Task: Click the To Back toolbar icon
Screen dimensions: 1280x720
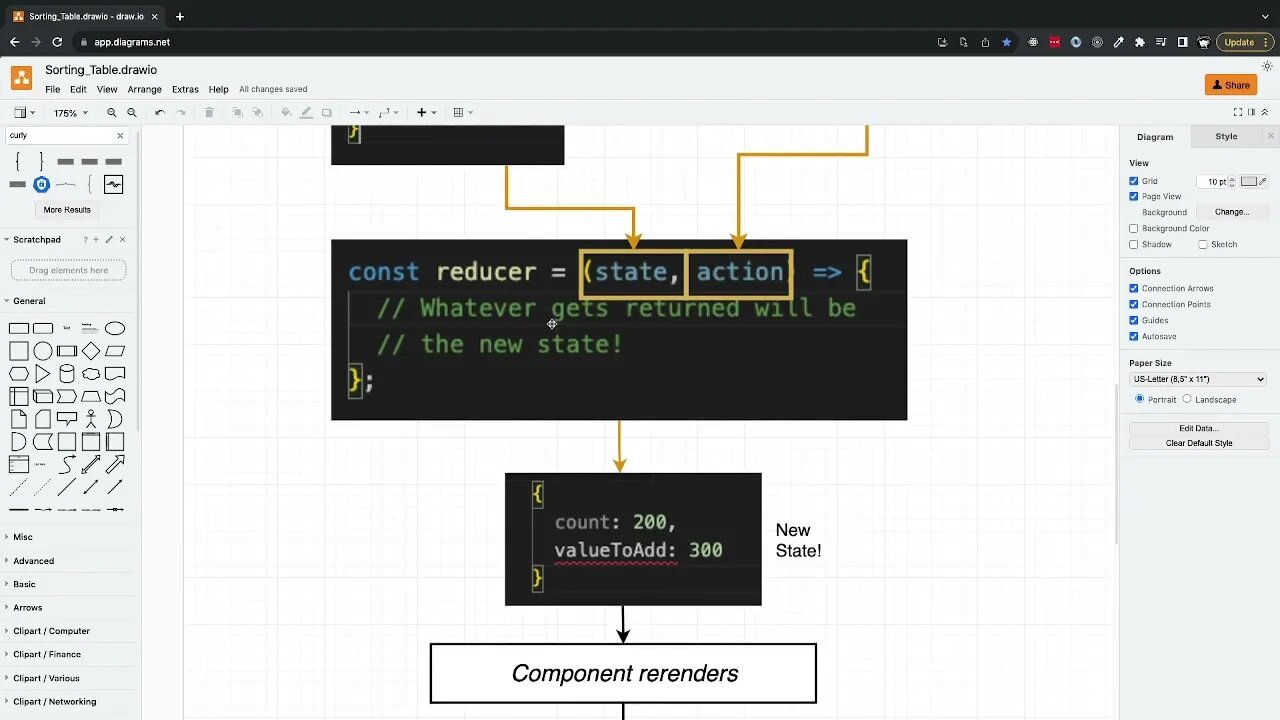Action: [x=257, y=113]
